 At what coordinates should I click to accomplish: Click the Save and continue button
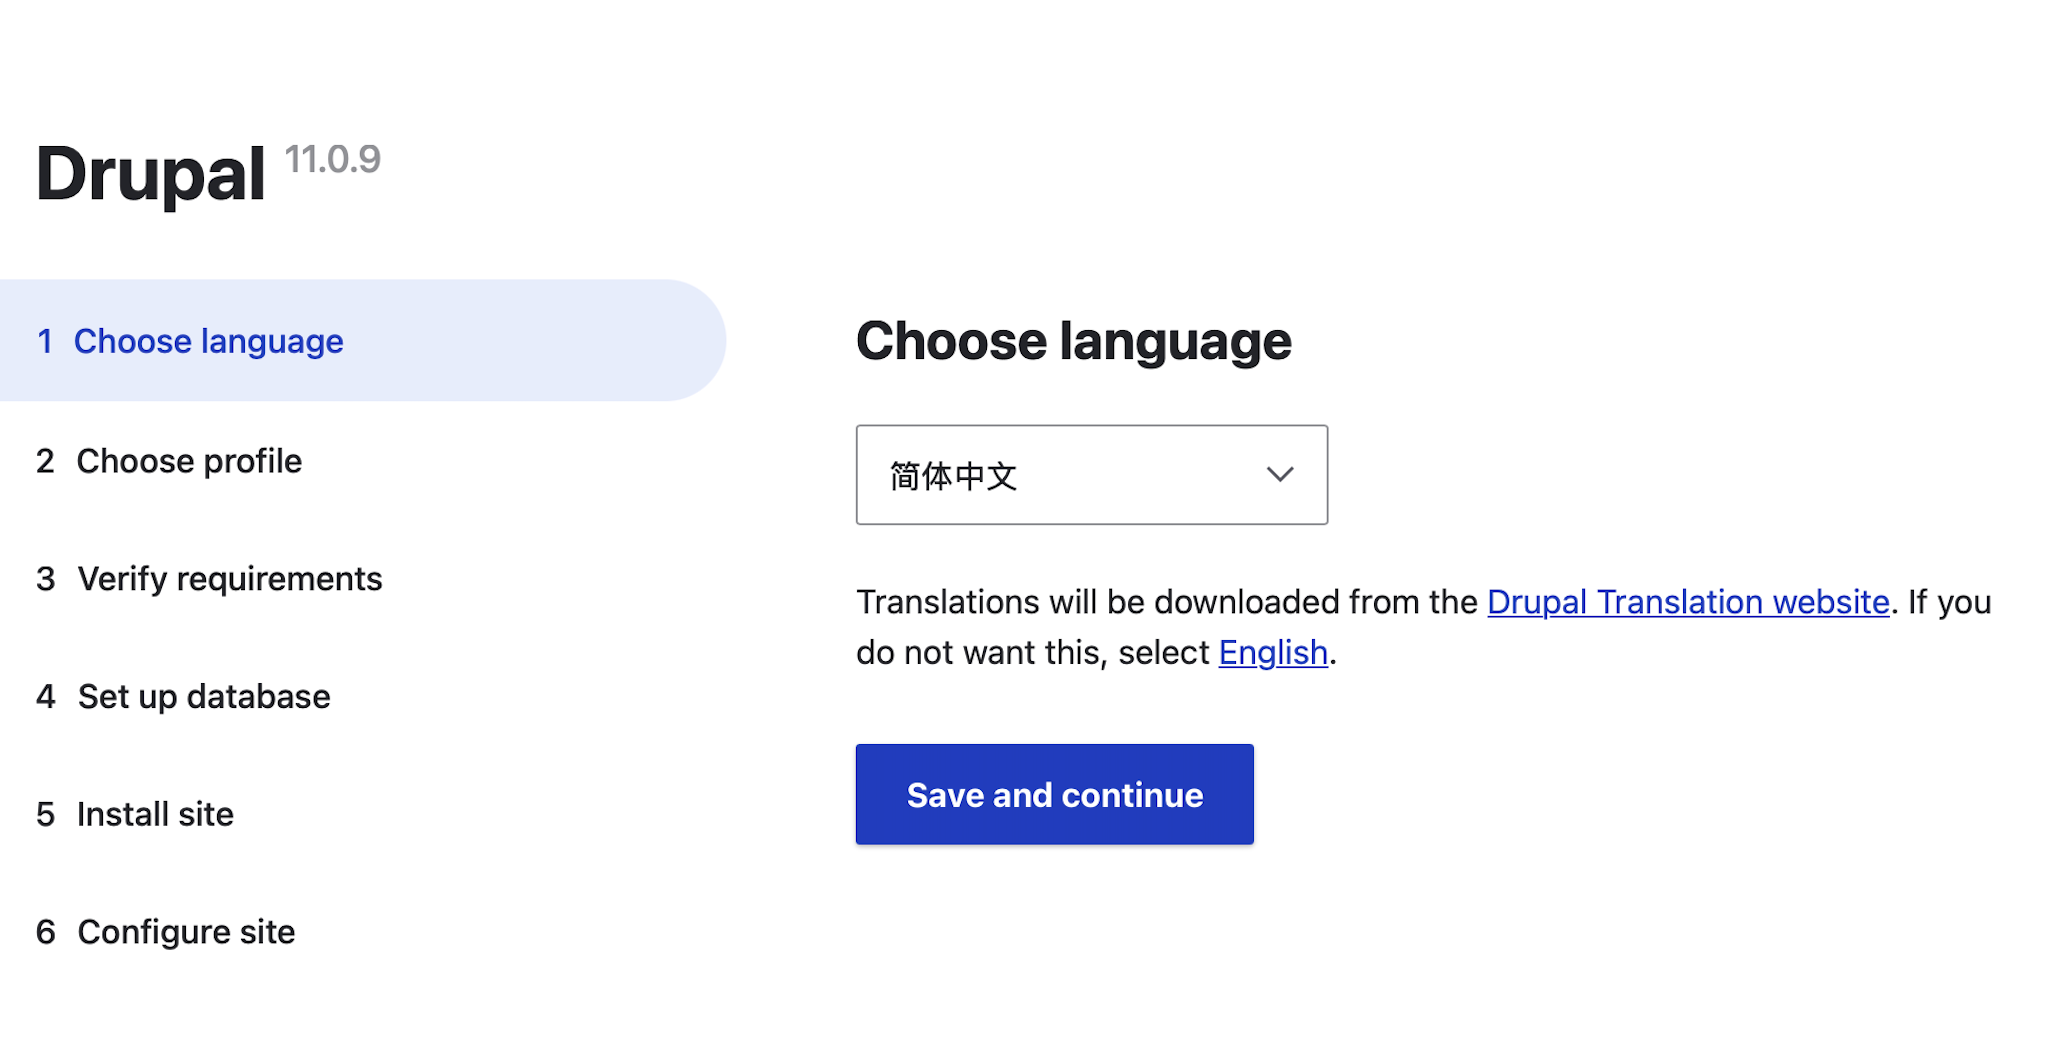(x=1054, y=794)
